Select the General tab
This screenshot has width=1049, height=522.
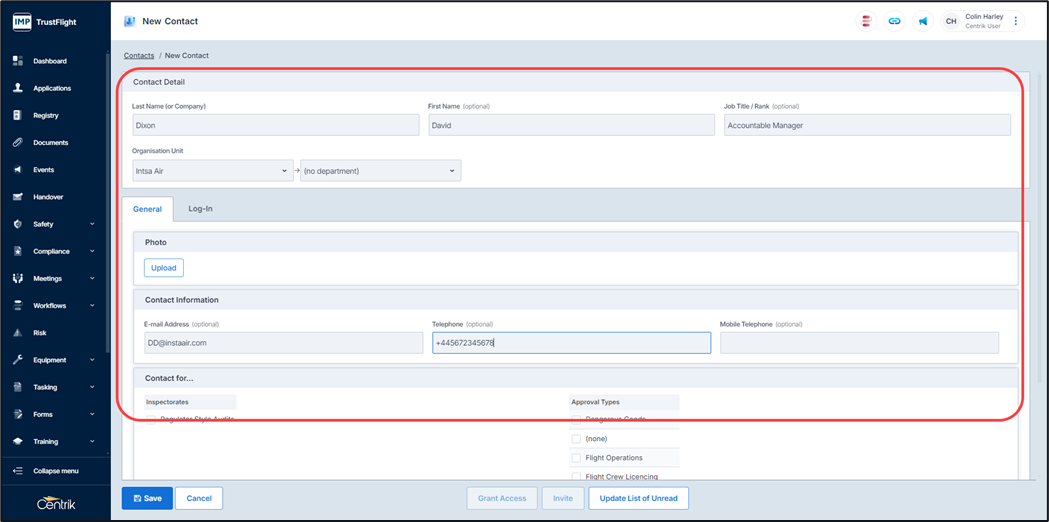point(147,209)
